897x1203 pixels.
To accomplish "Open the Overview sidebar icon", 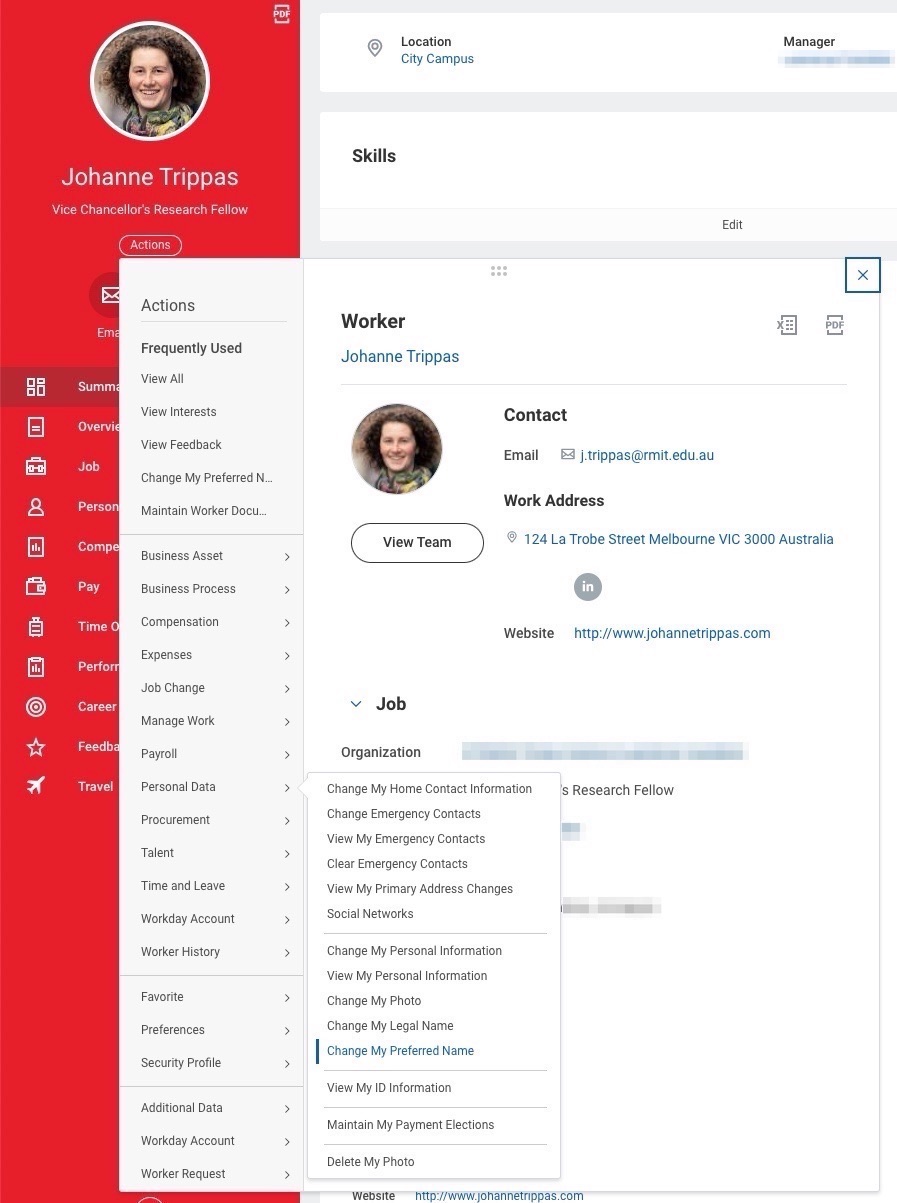I will click(36, 427).
